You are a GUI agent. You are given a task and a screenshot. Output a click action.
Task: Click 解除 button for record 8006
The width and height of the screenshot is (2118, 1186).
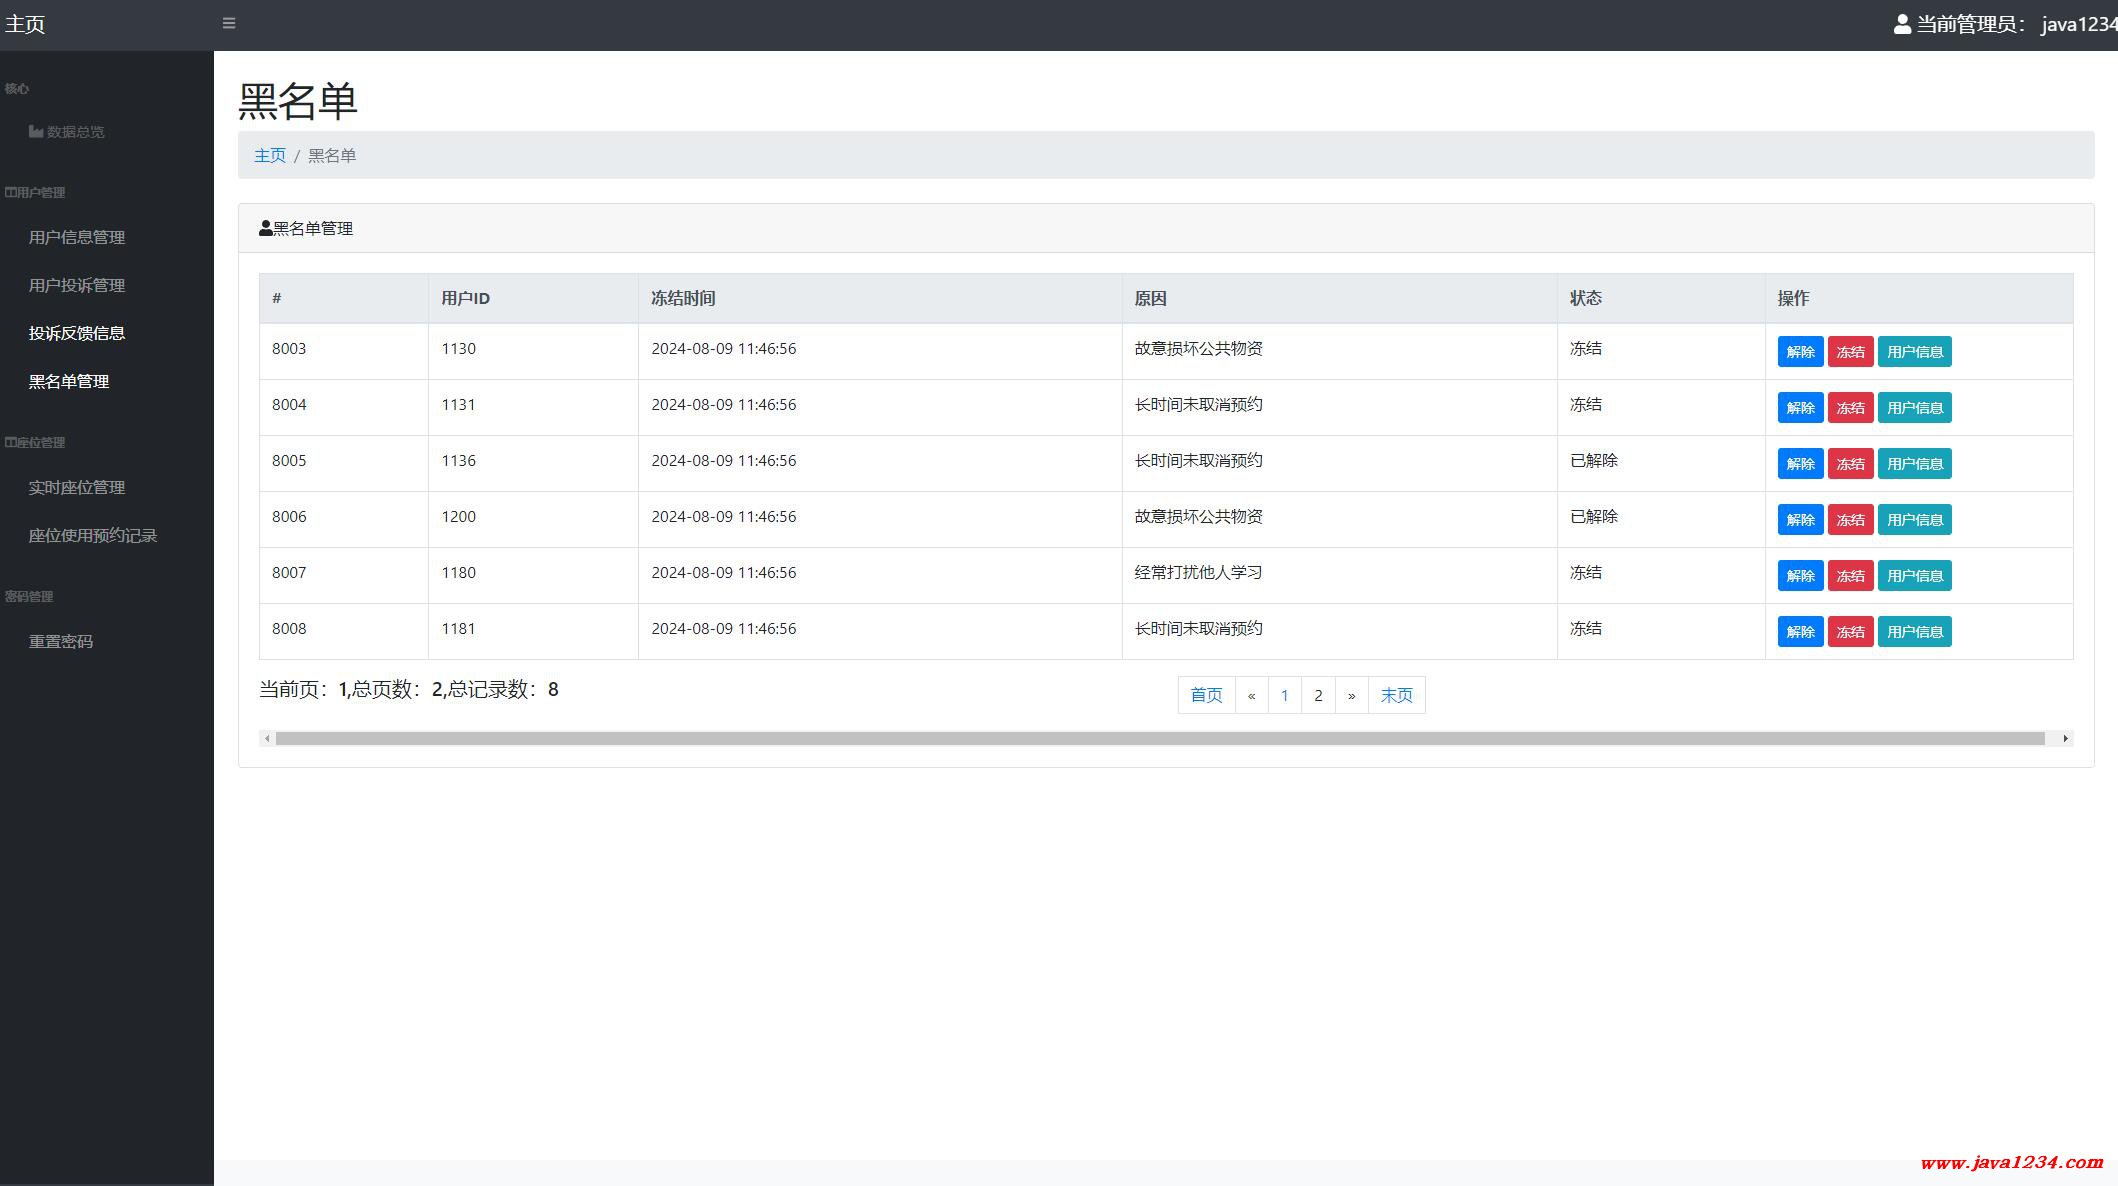(1800, 520)
